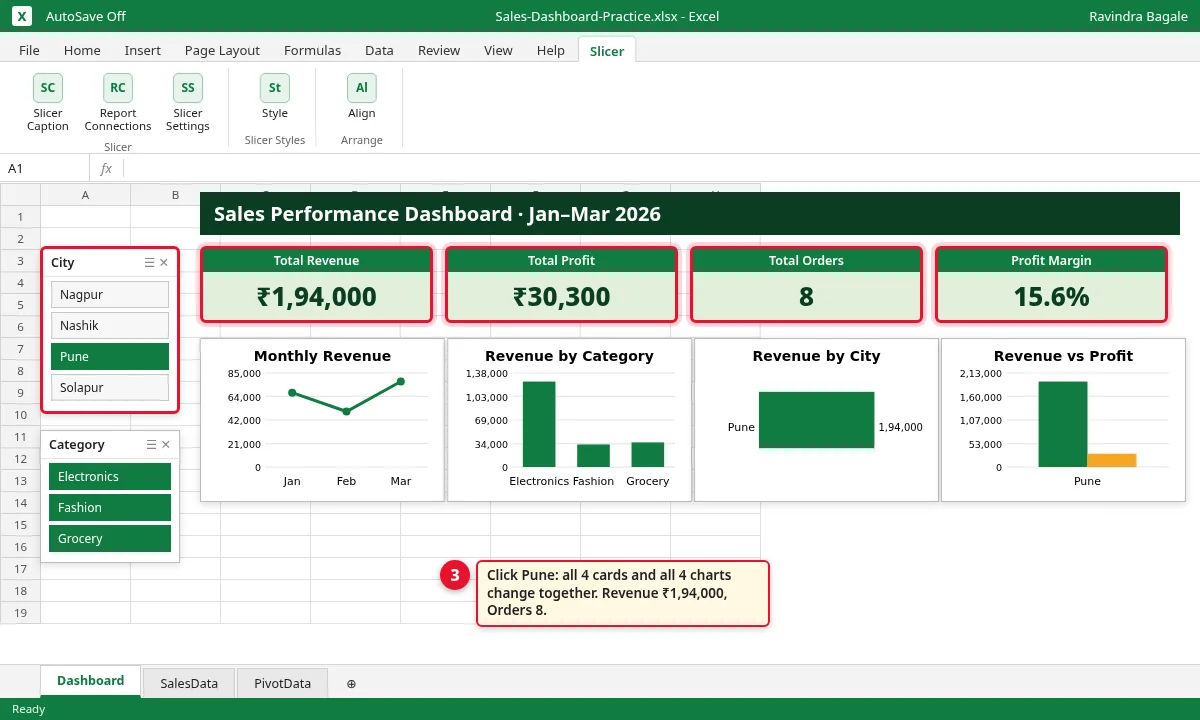Click into the formula bar
Image resolution: width=1200 pixels, height=720 pixels.
660,168
